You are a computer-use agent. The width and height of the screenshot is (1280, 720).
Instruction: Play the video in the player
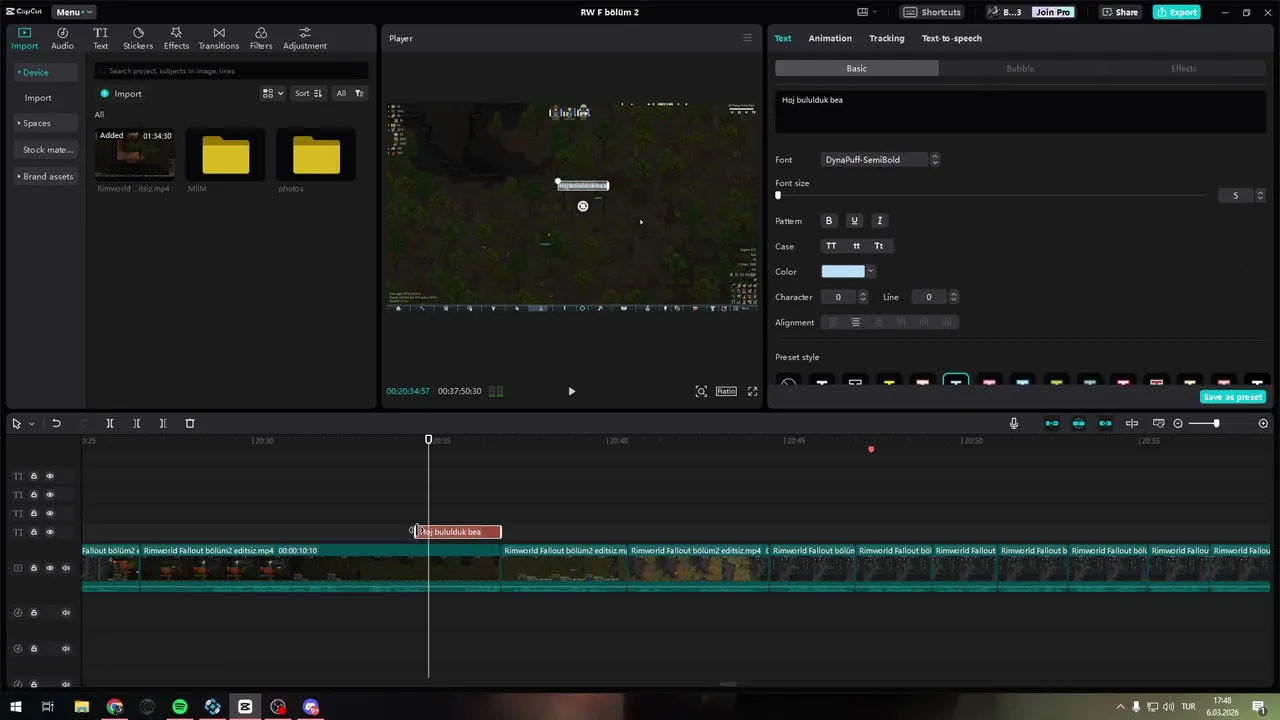point(572,391)
